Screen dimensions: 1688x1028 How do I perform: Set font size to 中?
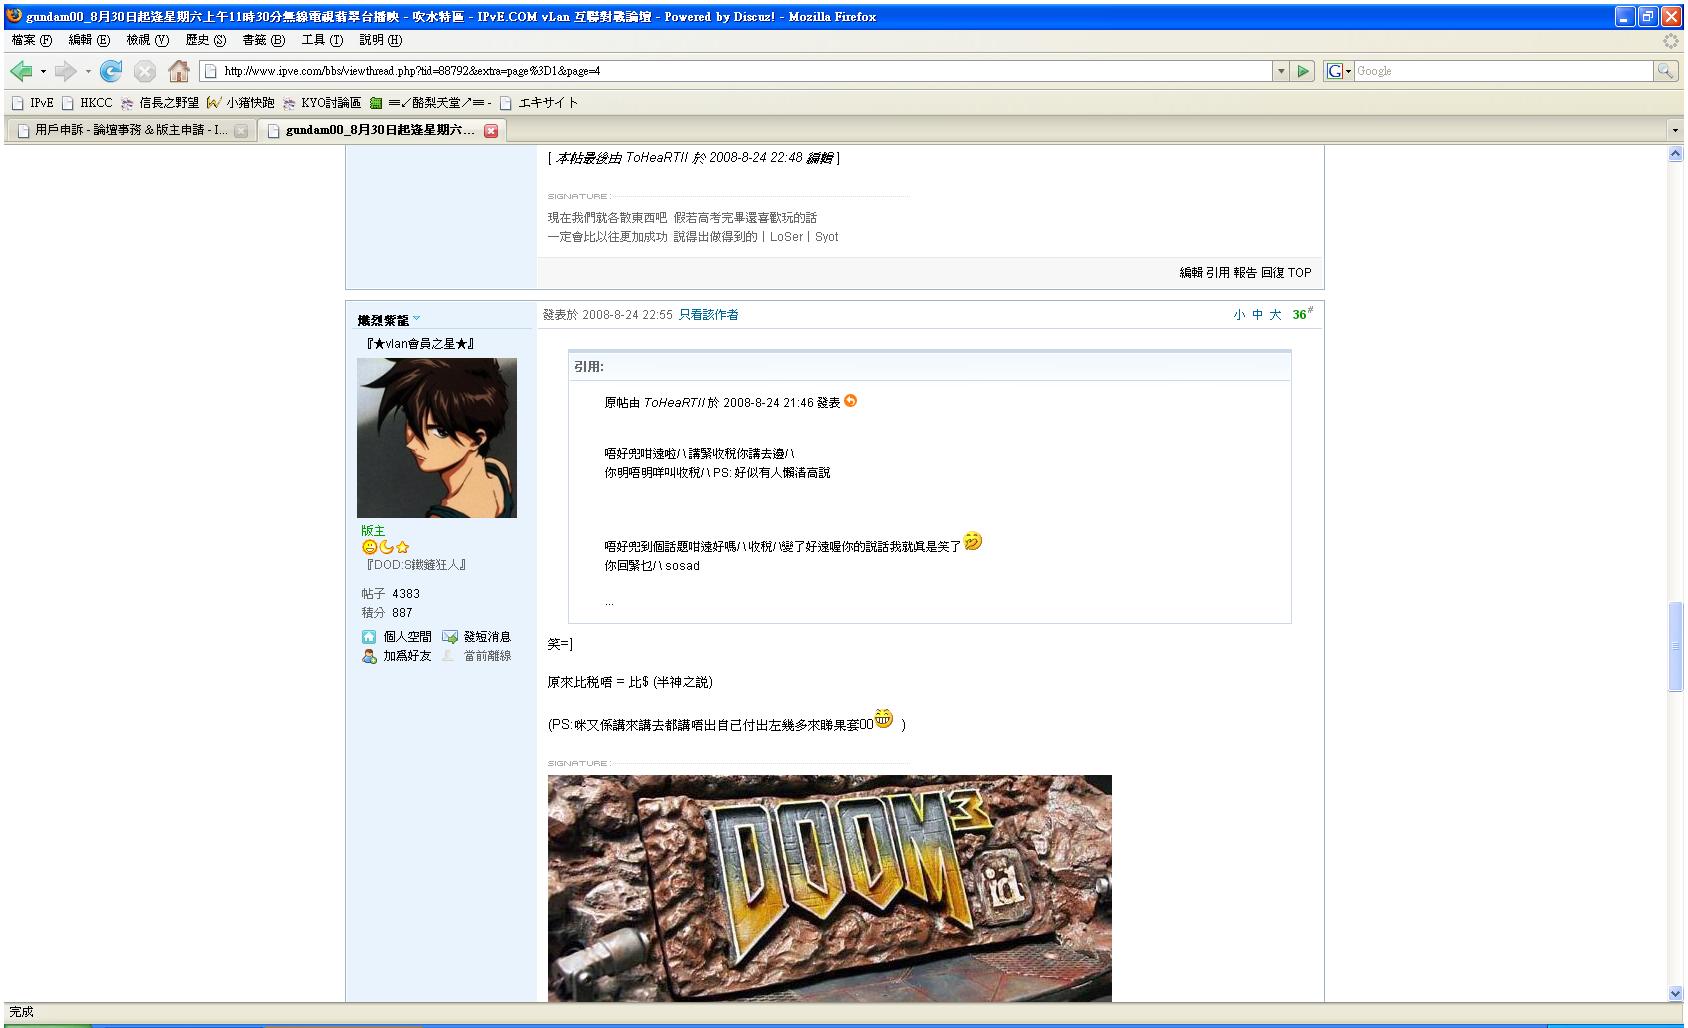click(x=1257, y=315)
